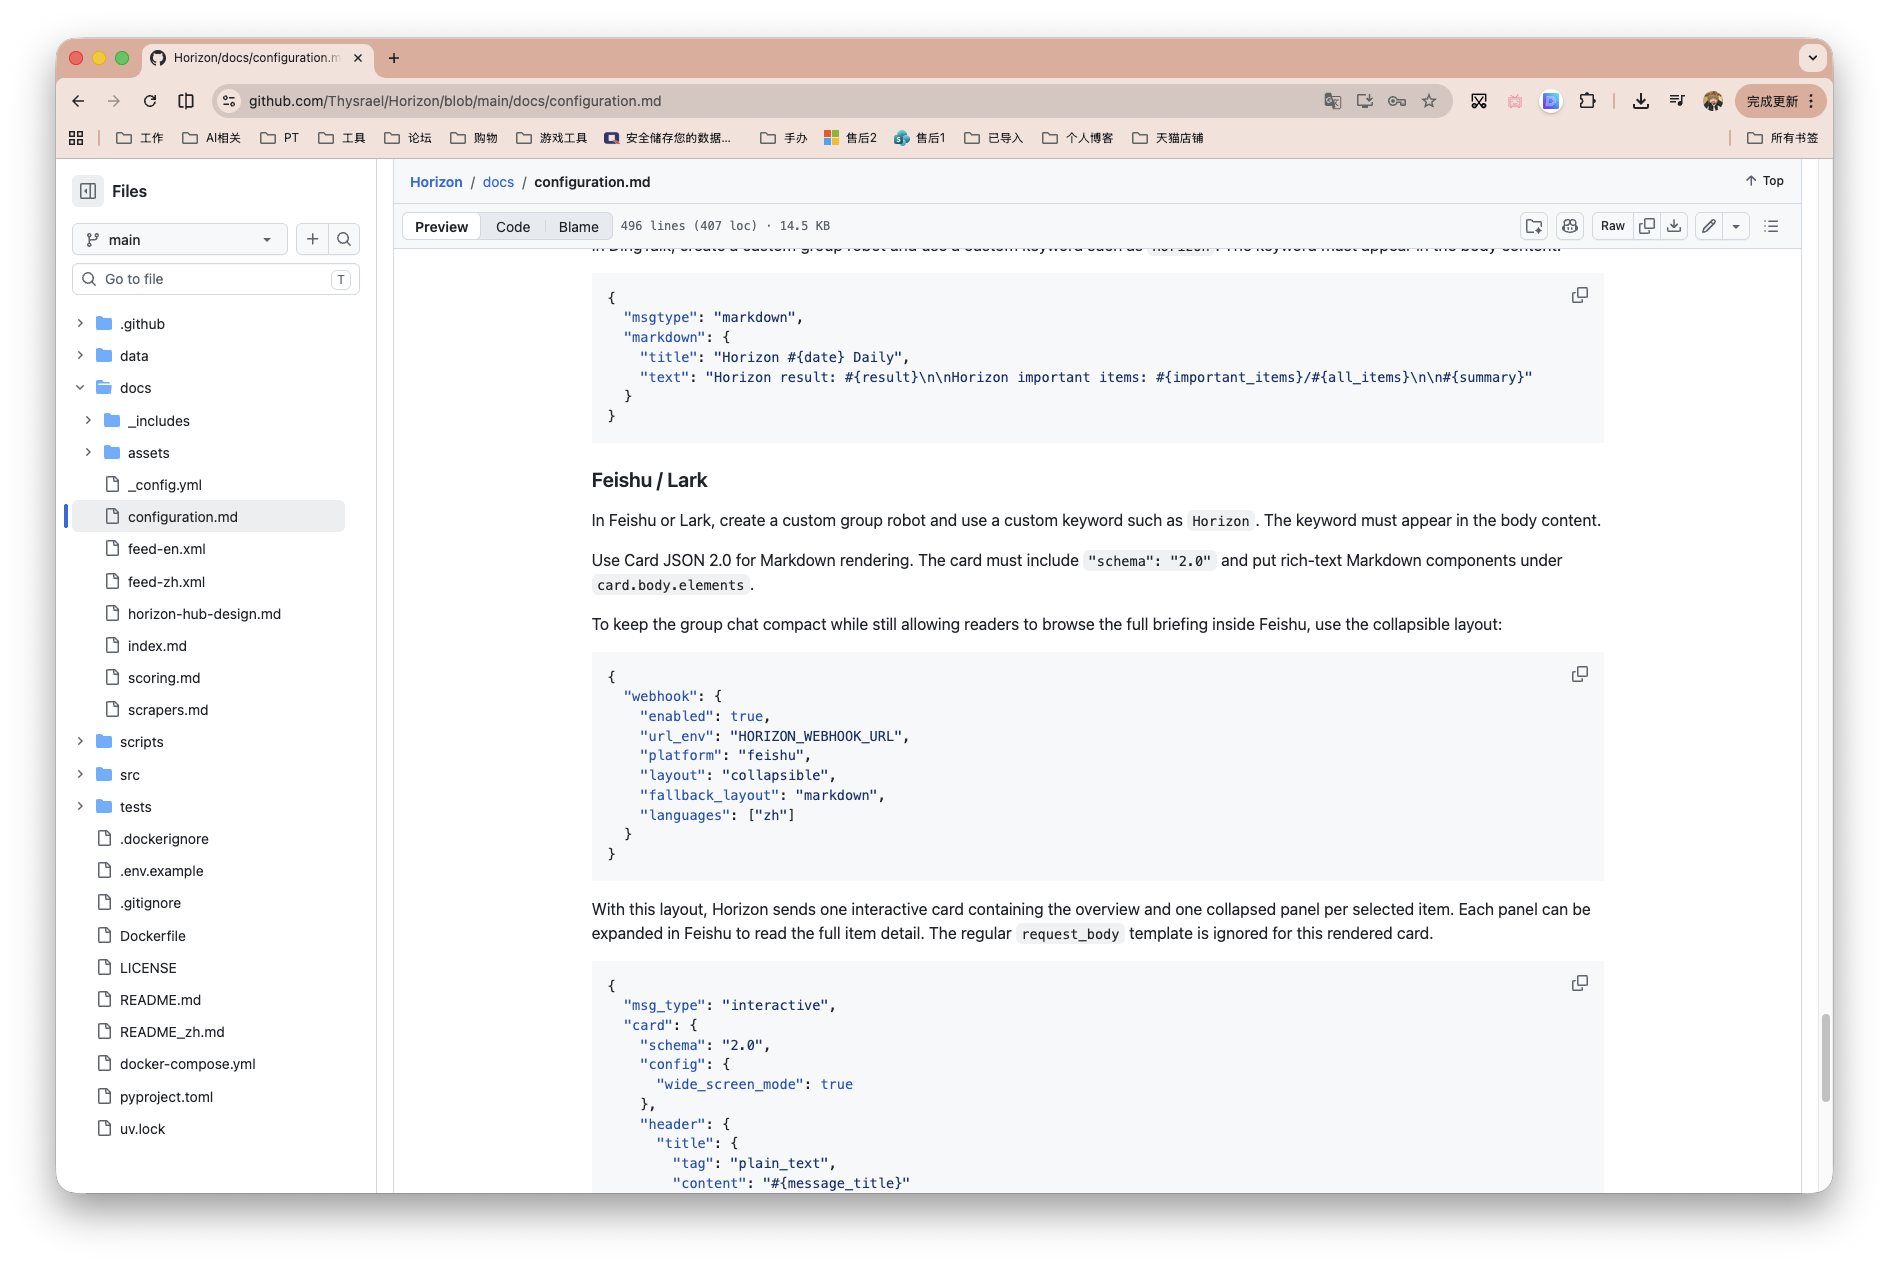
Task: Bookmark this page with star icon
Action: point(1429,101)
